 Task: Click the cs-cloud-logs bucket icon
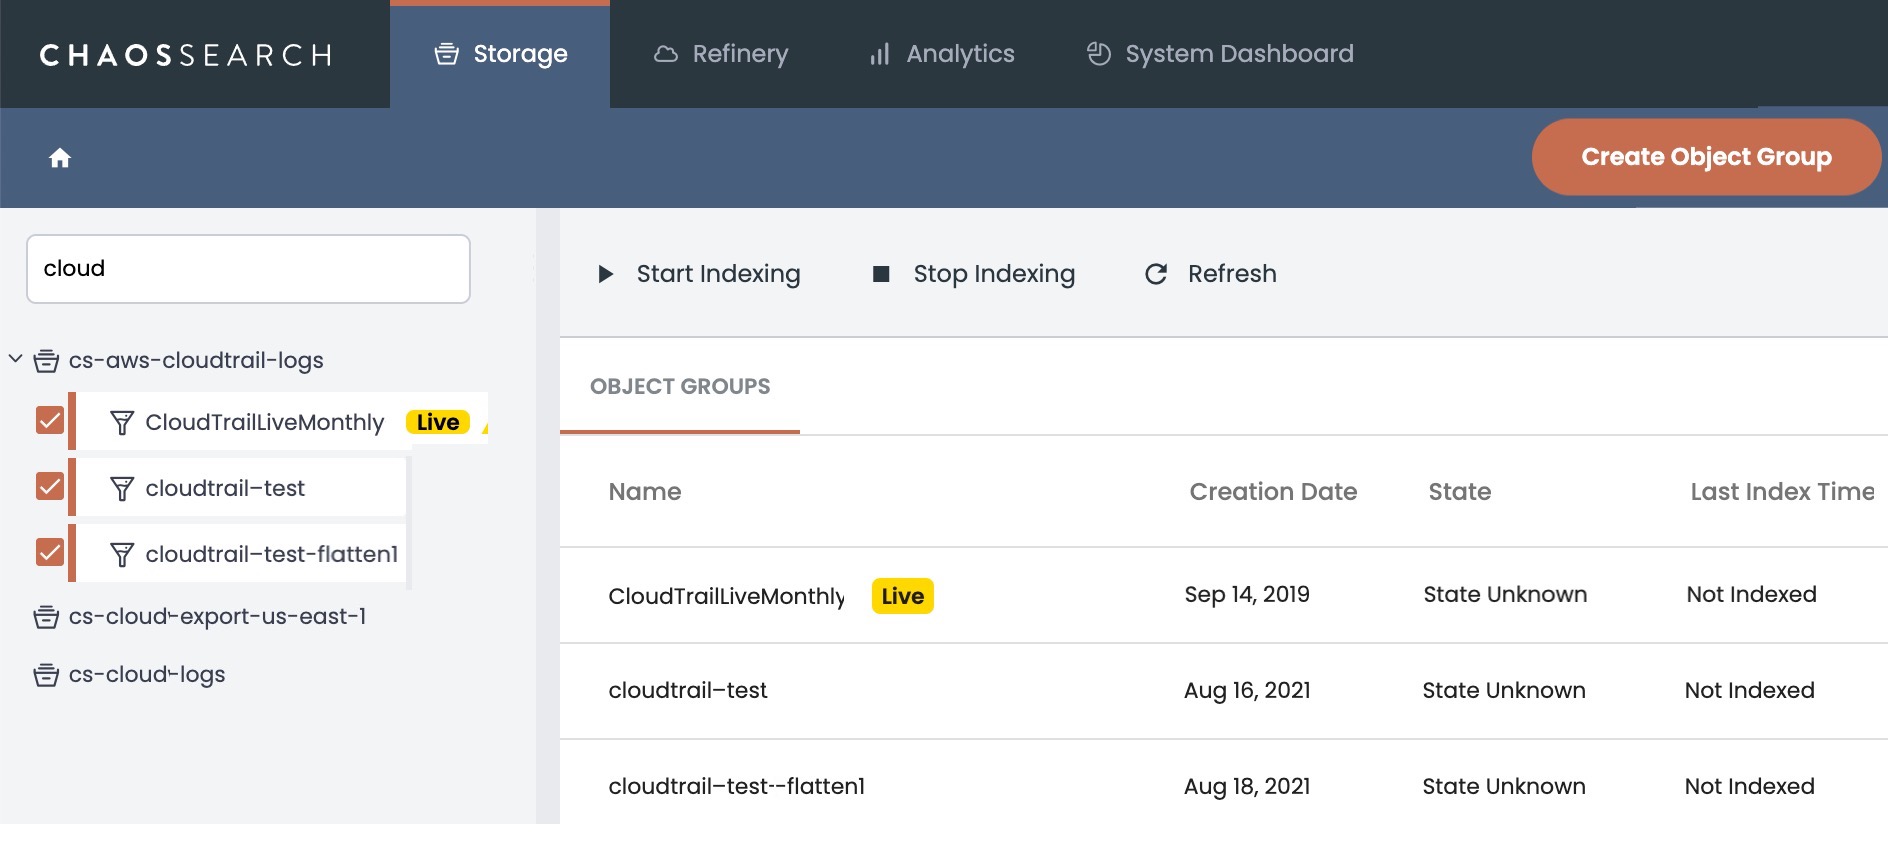click(46, 675)
